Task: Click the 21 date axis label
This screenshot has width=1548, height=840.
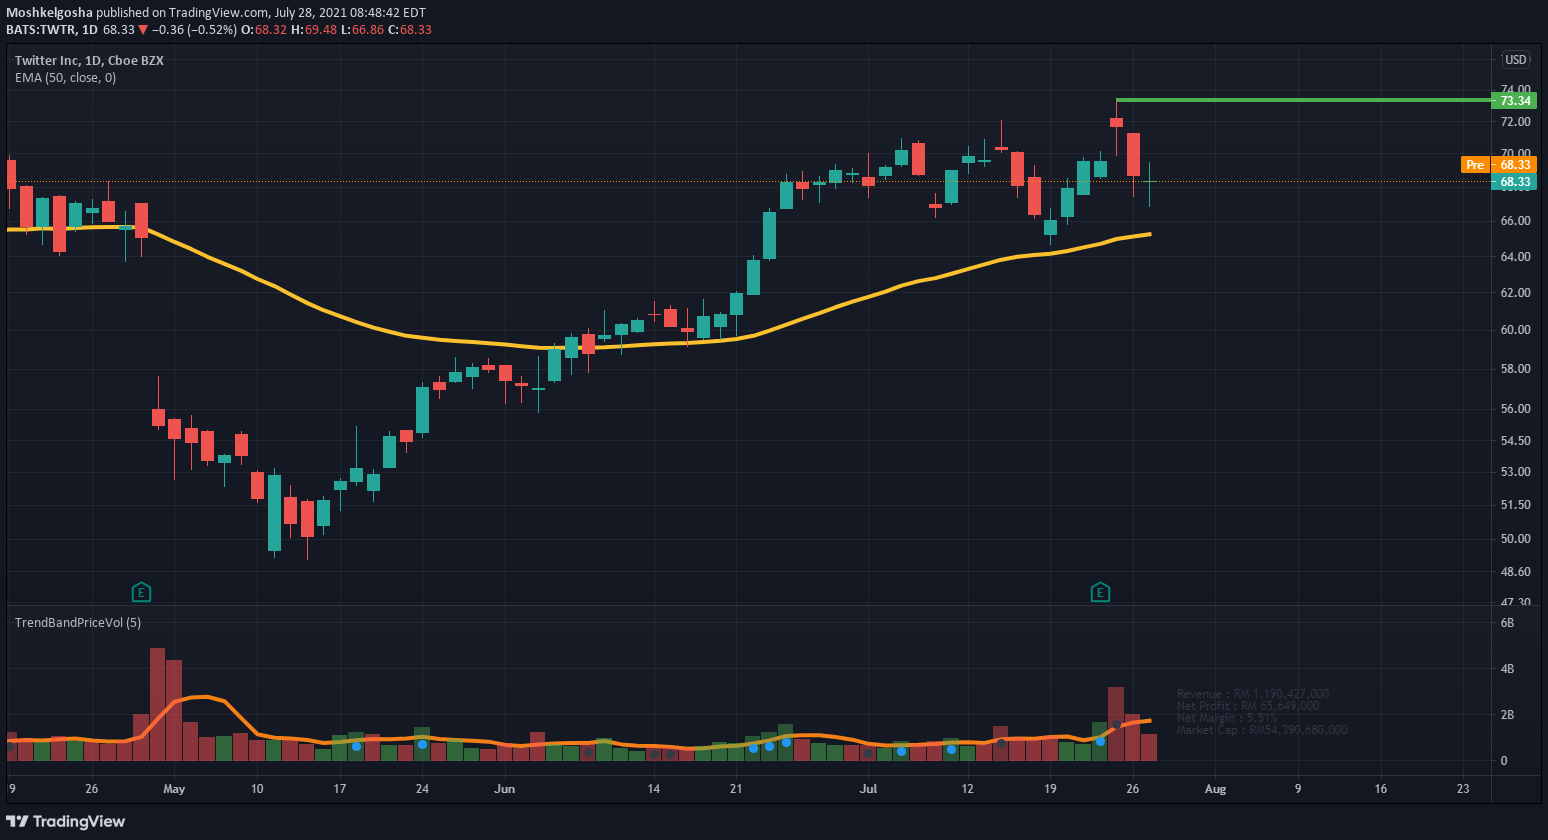Action: pos(736,789)
